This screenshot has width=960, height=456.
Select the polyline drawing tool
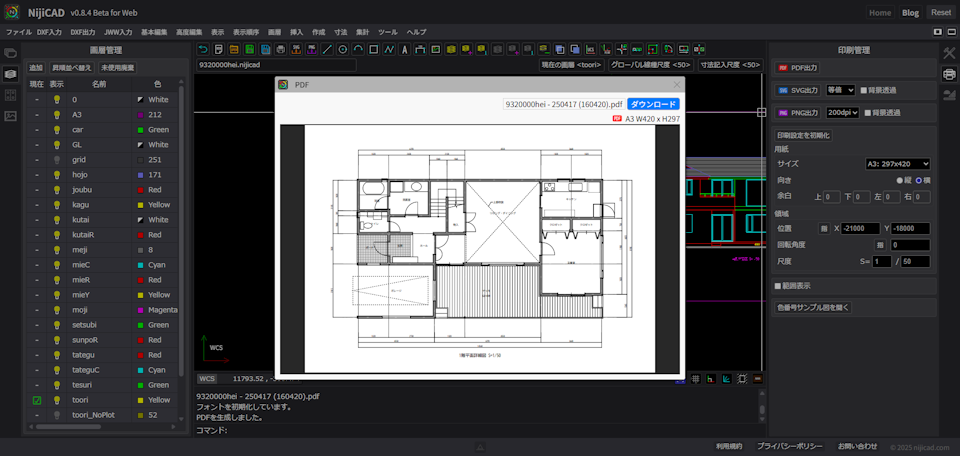389,50
